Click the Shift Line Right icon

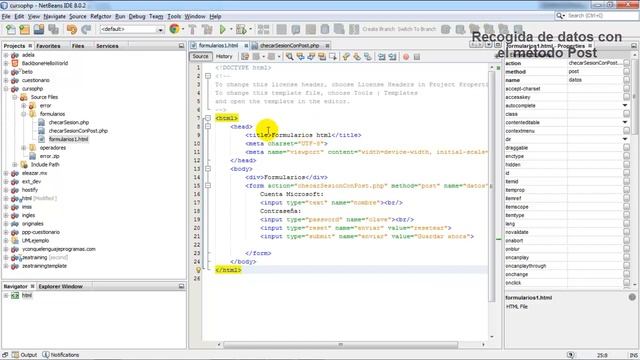point(393,57)
